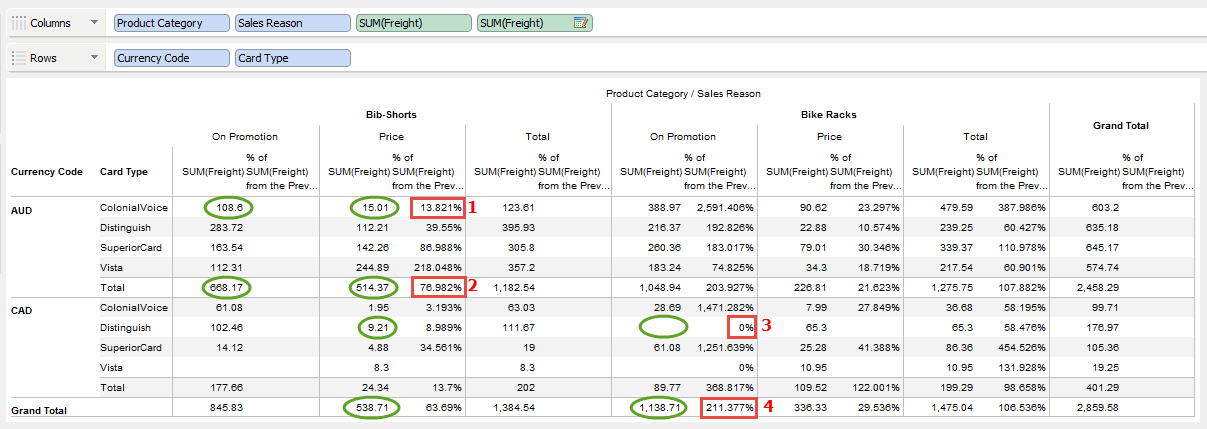1207x429 pixels.
Task: Select the Product Category pill in Columns
Action: (171, 23)
